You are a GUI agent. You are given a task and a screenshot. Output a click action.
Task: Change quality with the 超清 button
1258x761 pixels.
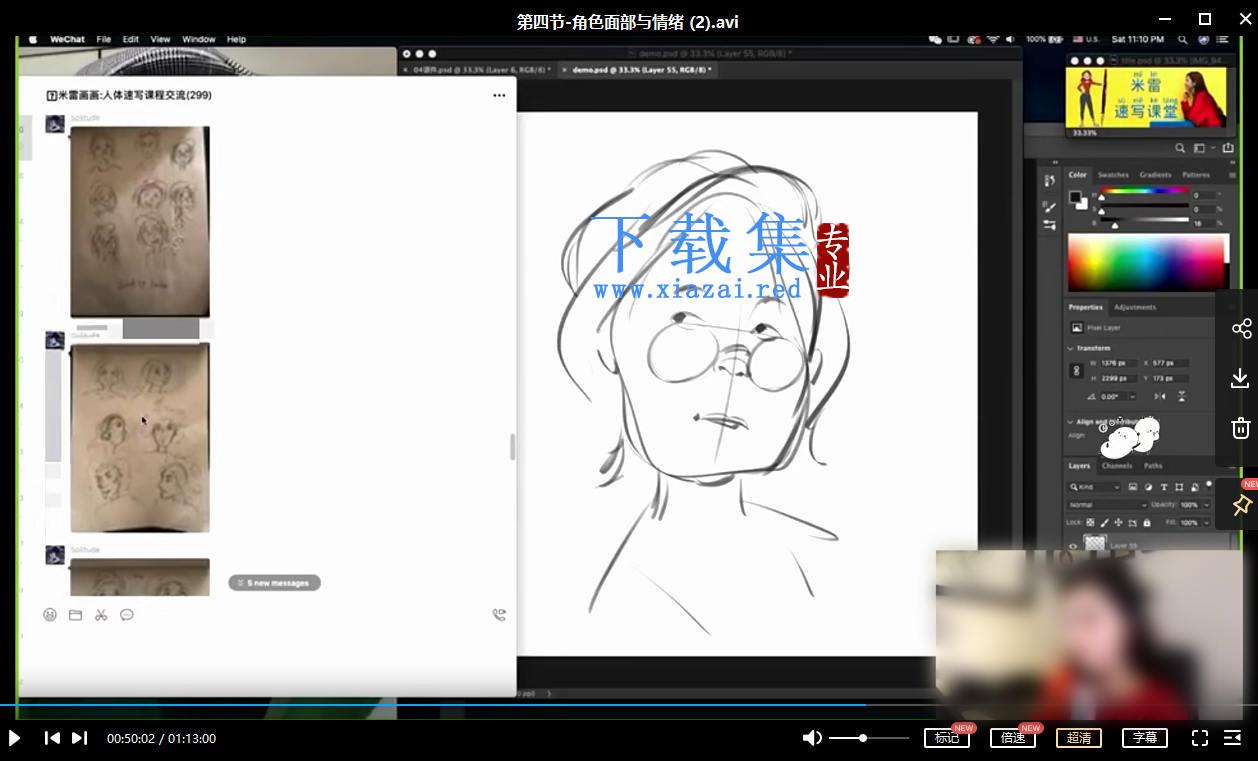click(x=1079, y=738)
